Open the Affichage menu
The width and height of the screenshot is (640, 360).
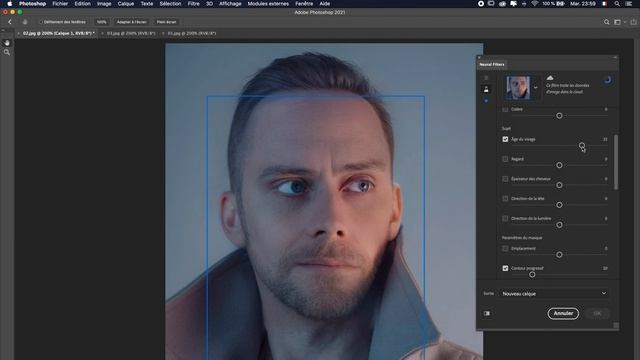pyautogui.click(x=230, y=4)
